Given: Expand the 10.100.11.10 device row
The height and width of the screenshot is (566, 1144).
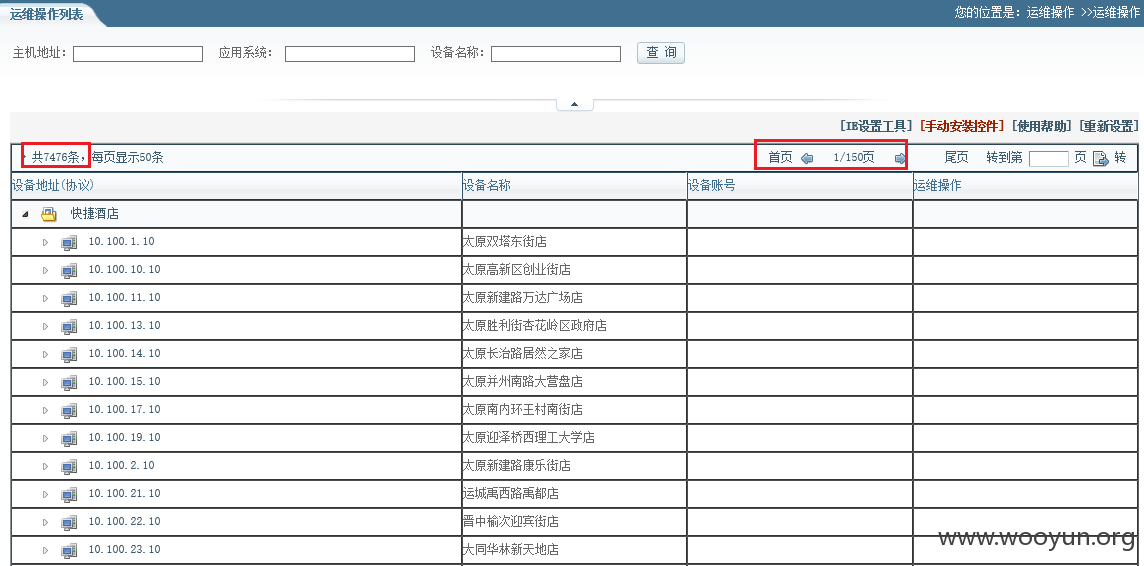Looking at the screenshot, I should (45, 298).
